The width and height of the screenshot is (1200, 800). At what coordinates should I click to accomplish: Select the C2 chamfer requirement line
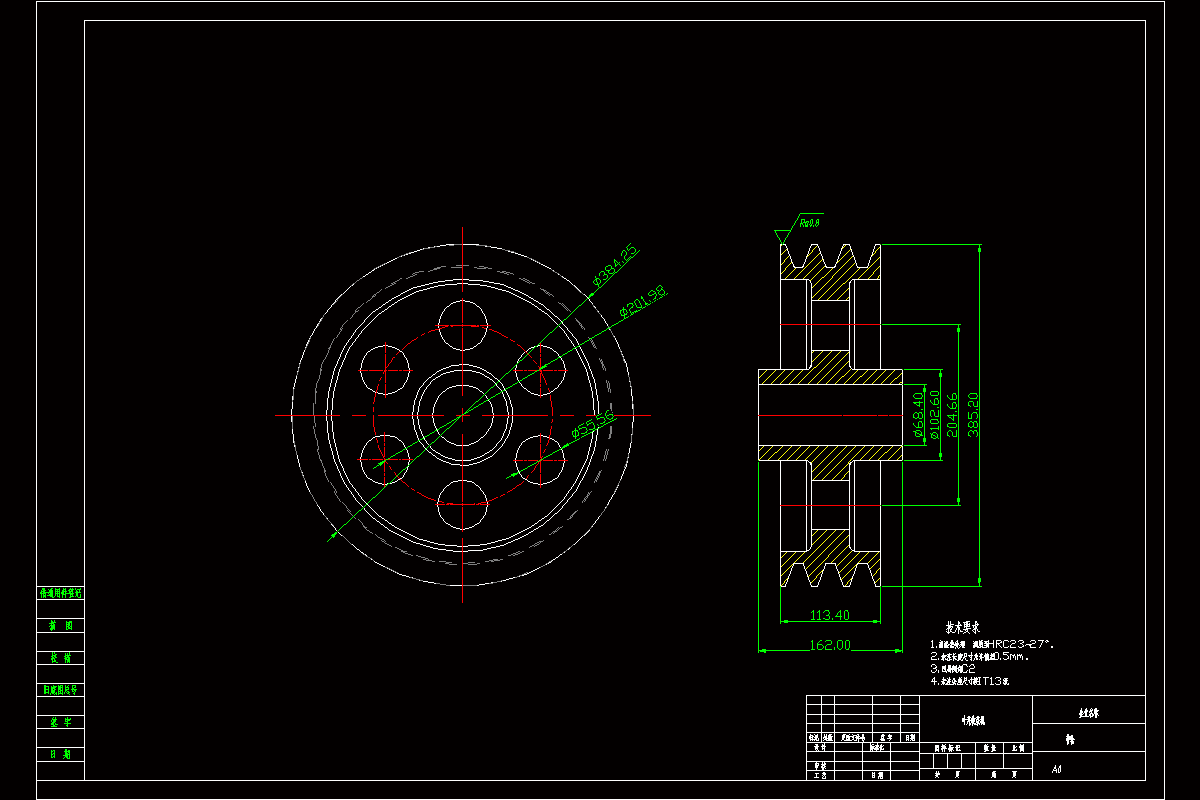point(951,668)
